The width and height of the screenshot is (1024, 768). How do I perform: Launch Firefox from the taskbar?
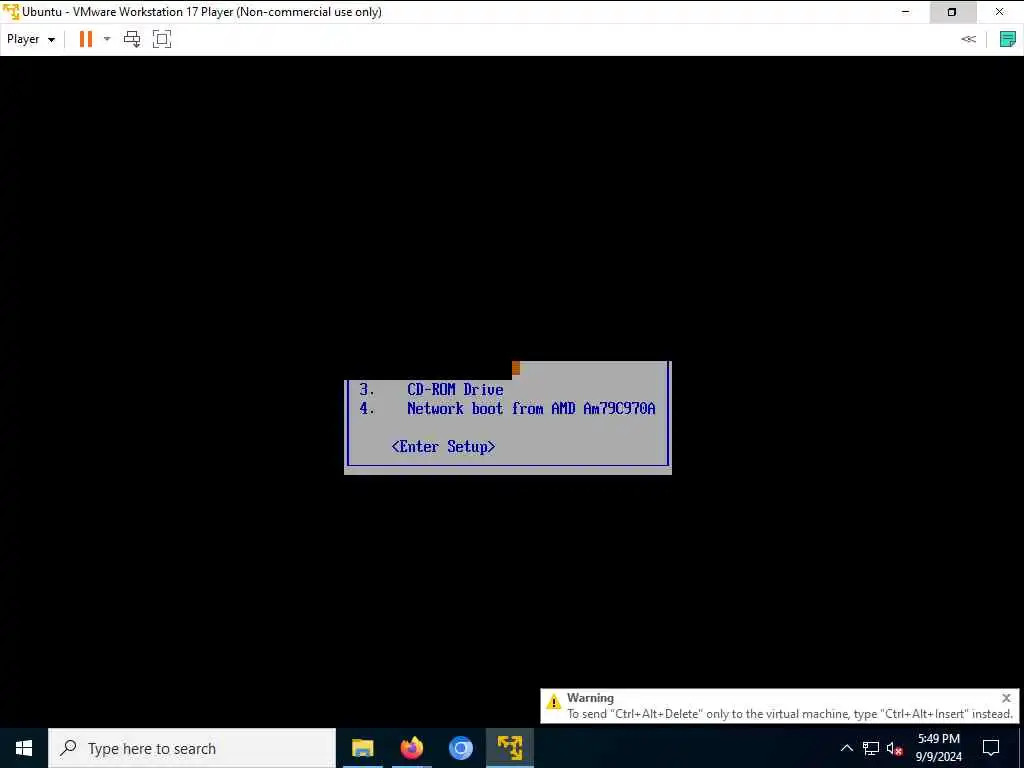click(x=412, y=748)
